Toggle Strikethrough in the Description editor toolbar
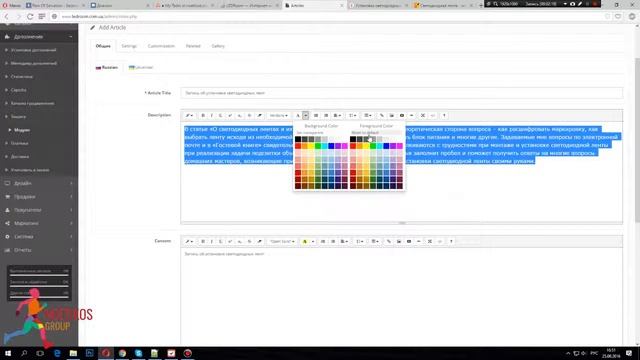The image size is (640, 360). pyautogui.click(x=249, y=116)
